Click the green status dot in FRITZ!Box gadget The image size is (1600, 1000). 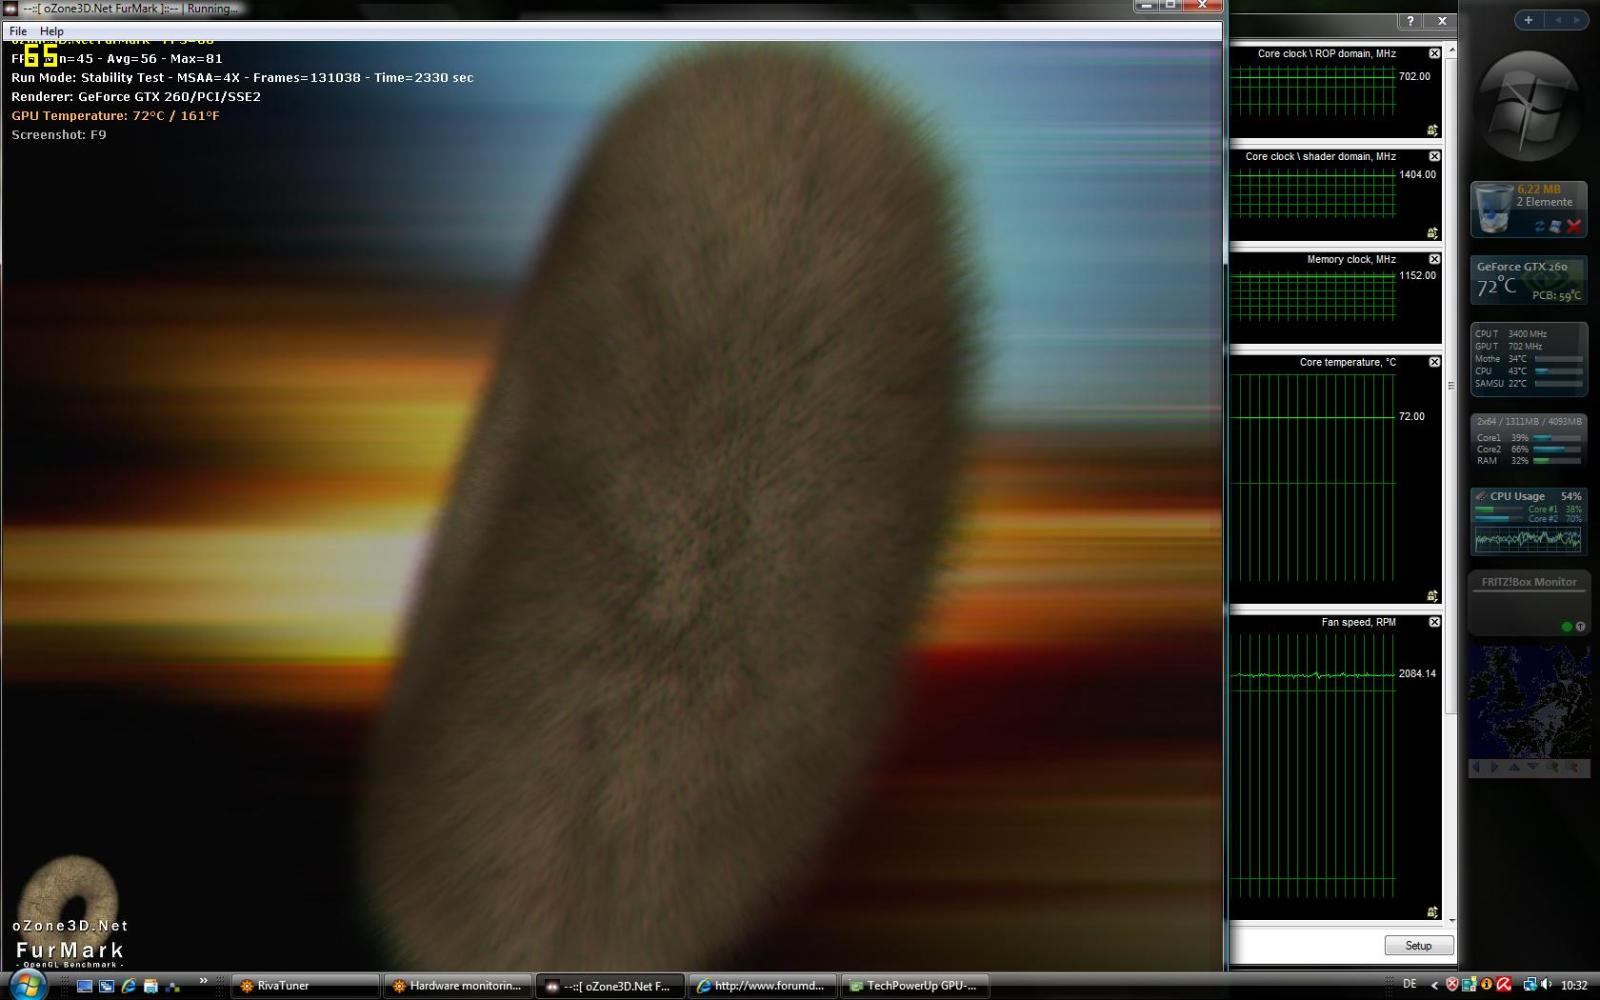(x=1566, y=627)
